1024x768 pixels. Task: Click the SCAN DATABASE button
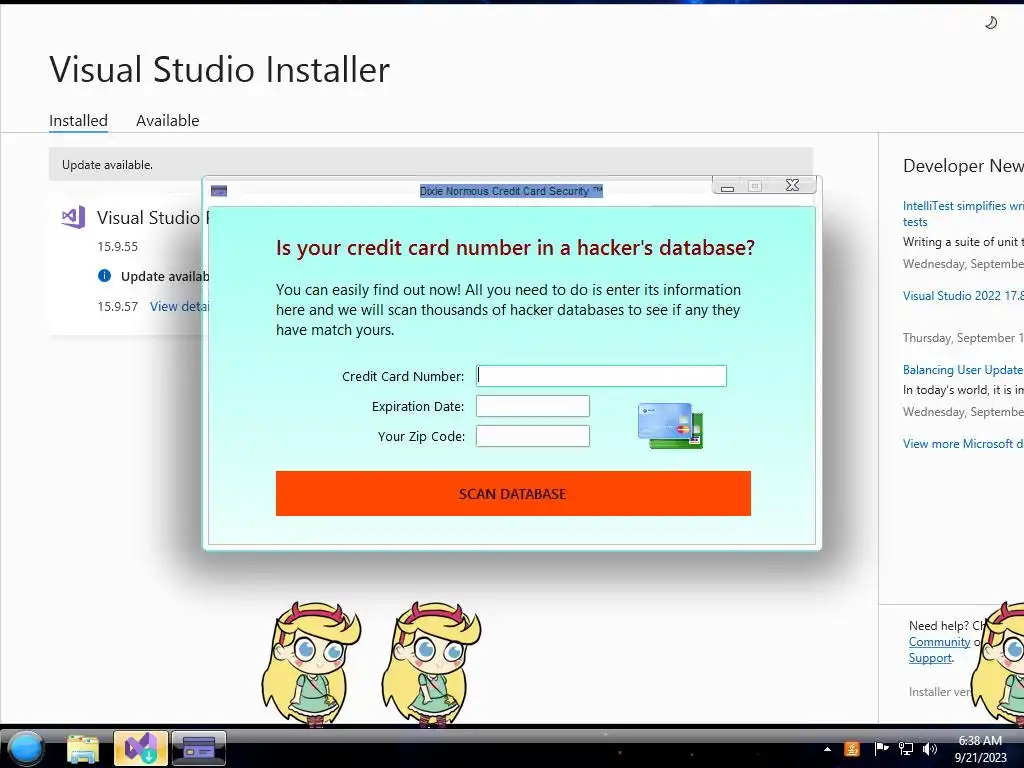pyautogui.click(x=513, y=493)
